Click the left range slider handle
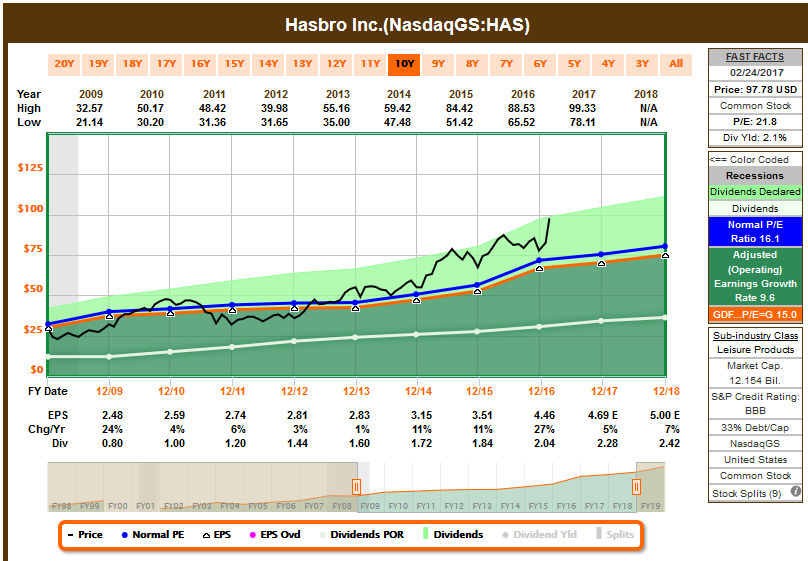The height and width of the screenshot is (561, 808). (356, 486)
